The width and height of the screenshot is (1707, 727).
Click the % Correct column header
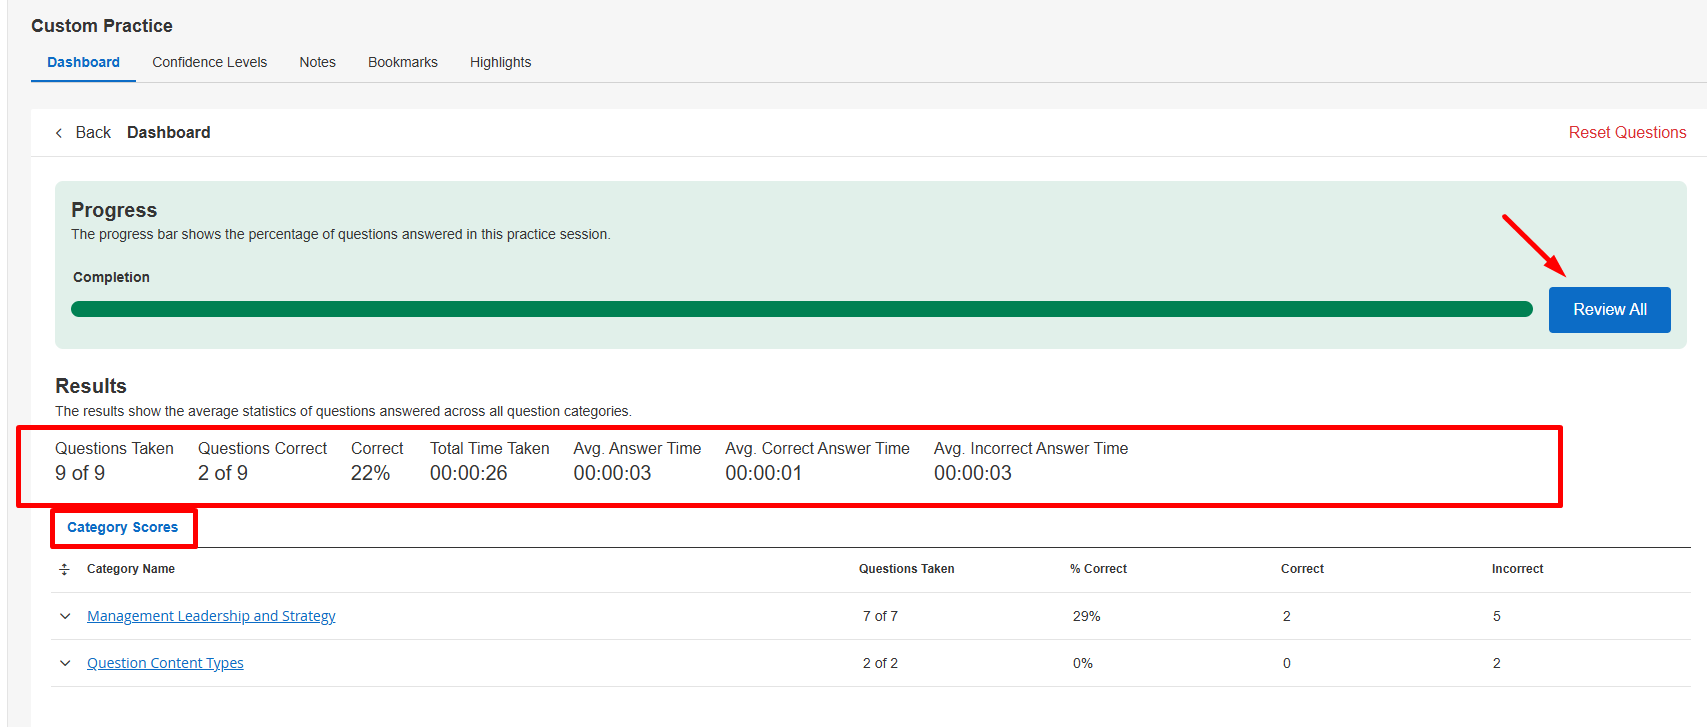click(1098, 569)
